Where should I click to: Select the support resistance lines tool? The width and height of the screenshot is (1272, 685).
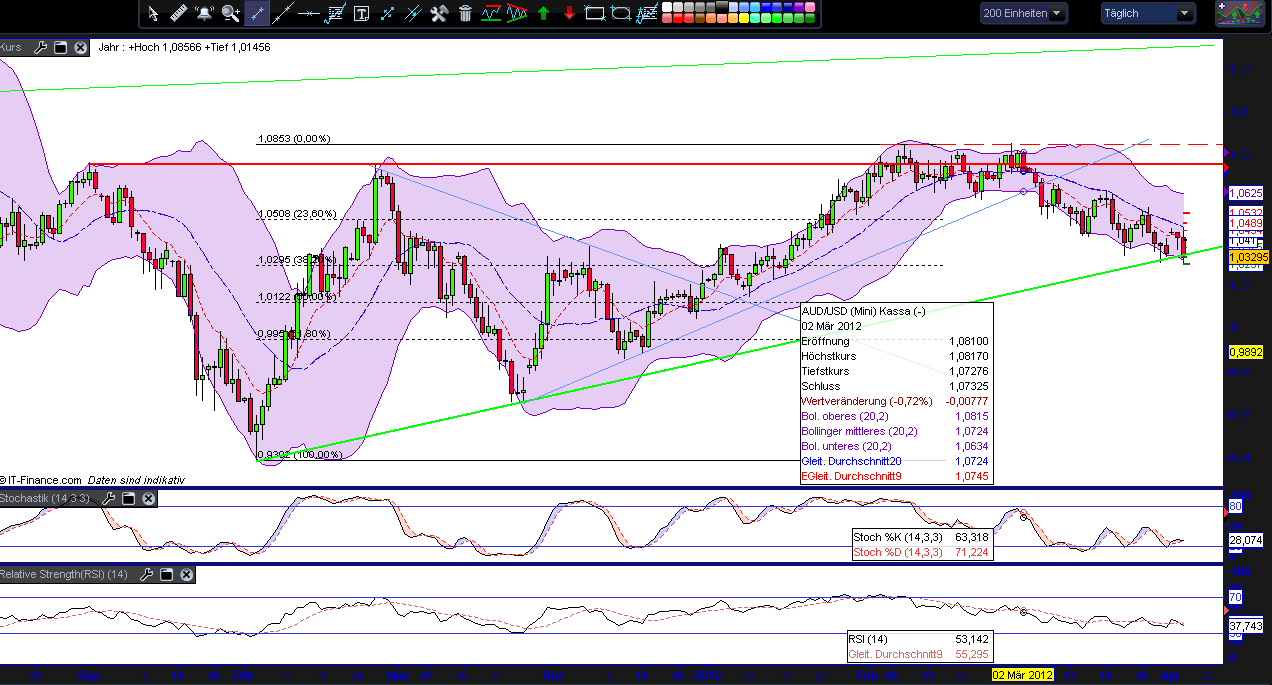tap(491, 13)
